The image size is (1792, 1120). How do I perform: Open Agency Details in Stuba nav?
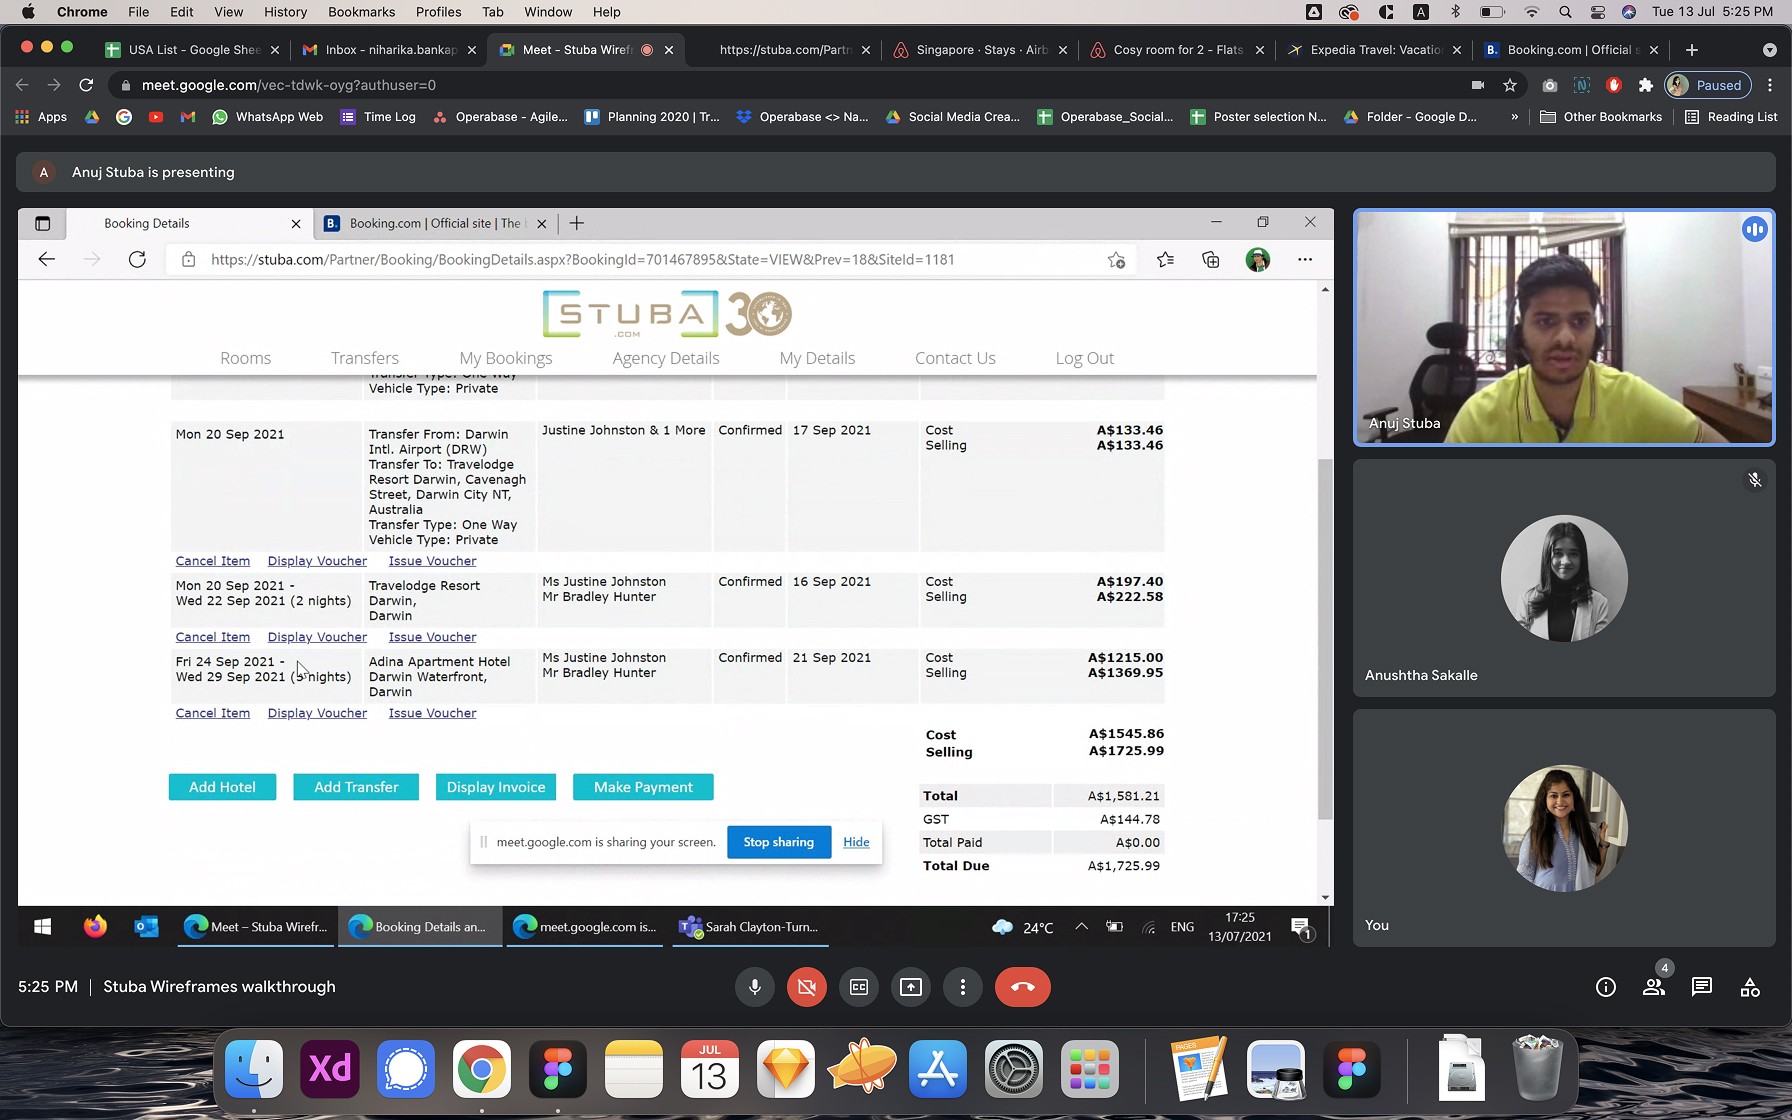coord(666,358)
